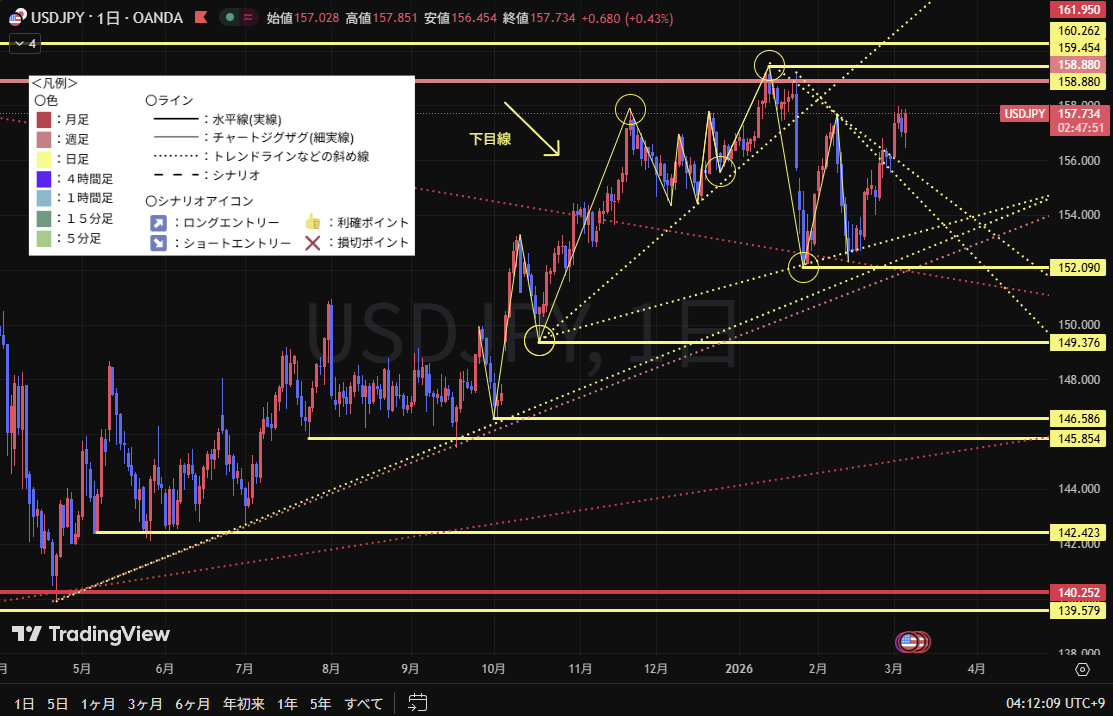
Task: Click the US flag event marker near March
Action: (909, 641)
